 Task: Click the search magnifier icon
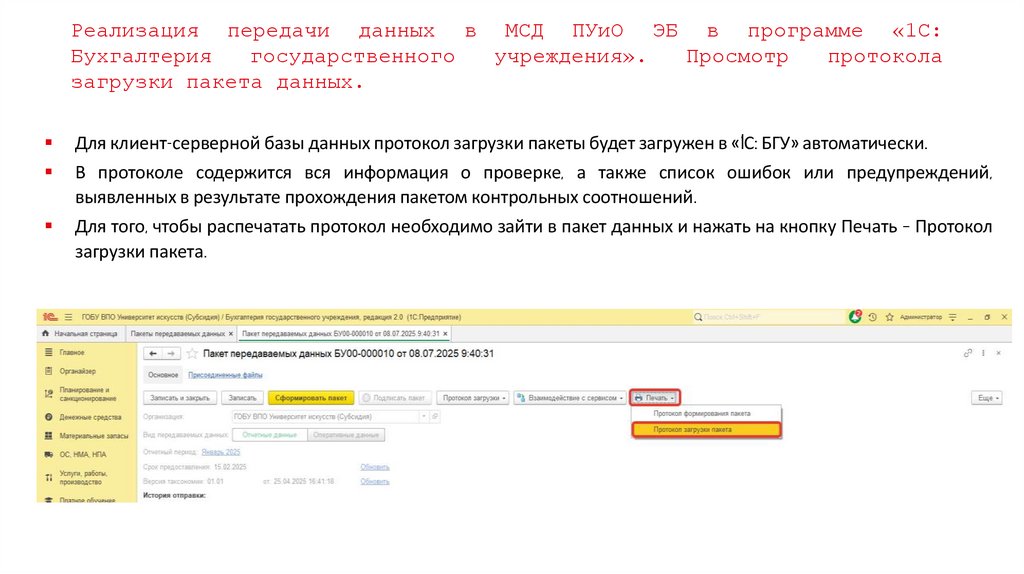pyautogui.click(x=698, y=317)
